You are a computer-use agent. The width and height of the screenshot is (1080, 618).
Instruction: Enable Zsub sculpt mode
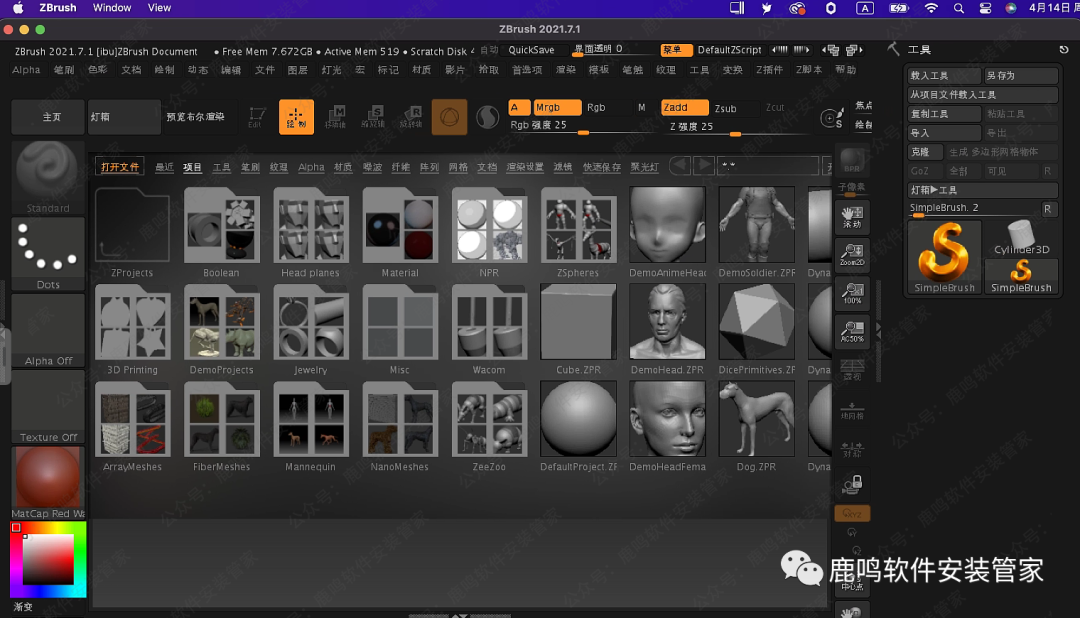(725, 108)
